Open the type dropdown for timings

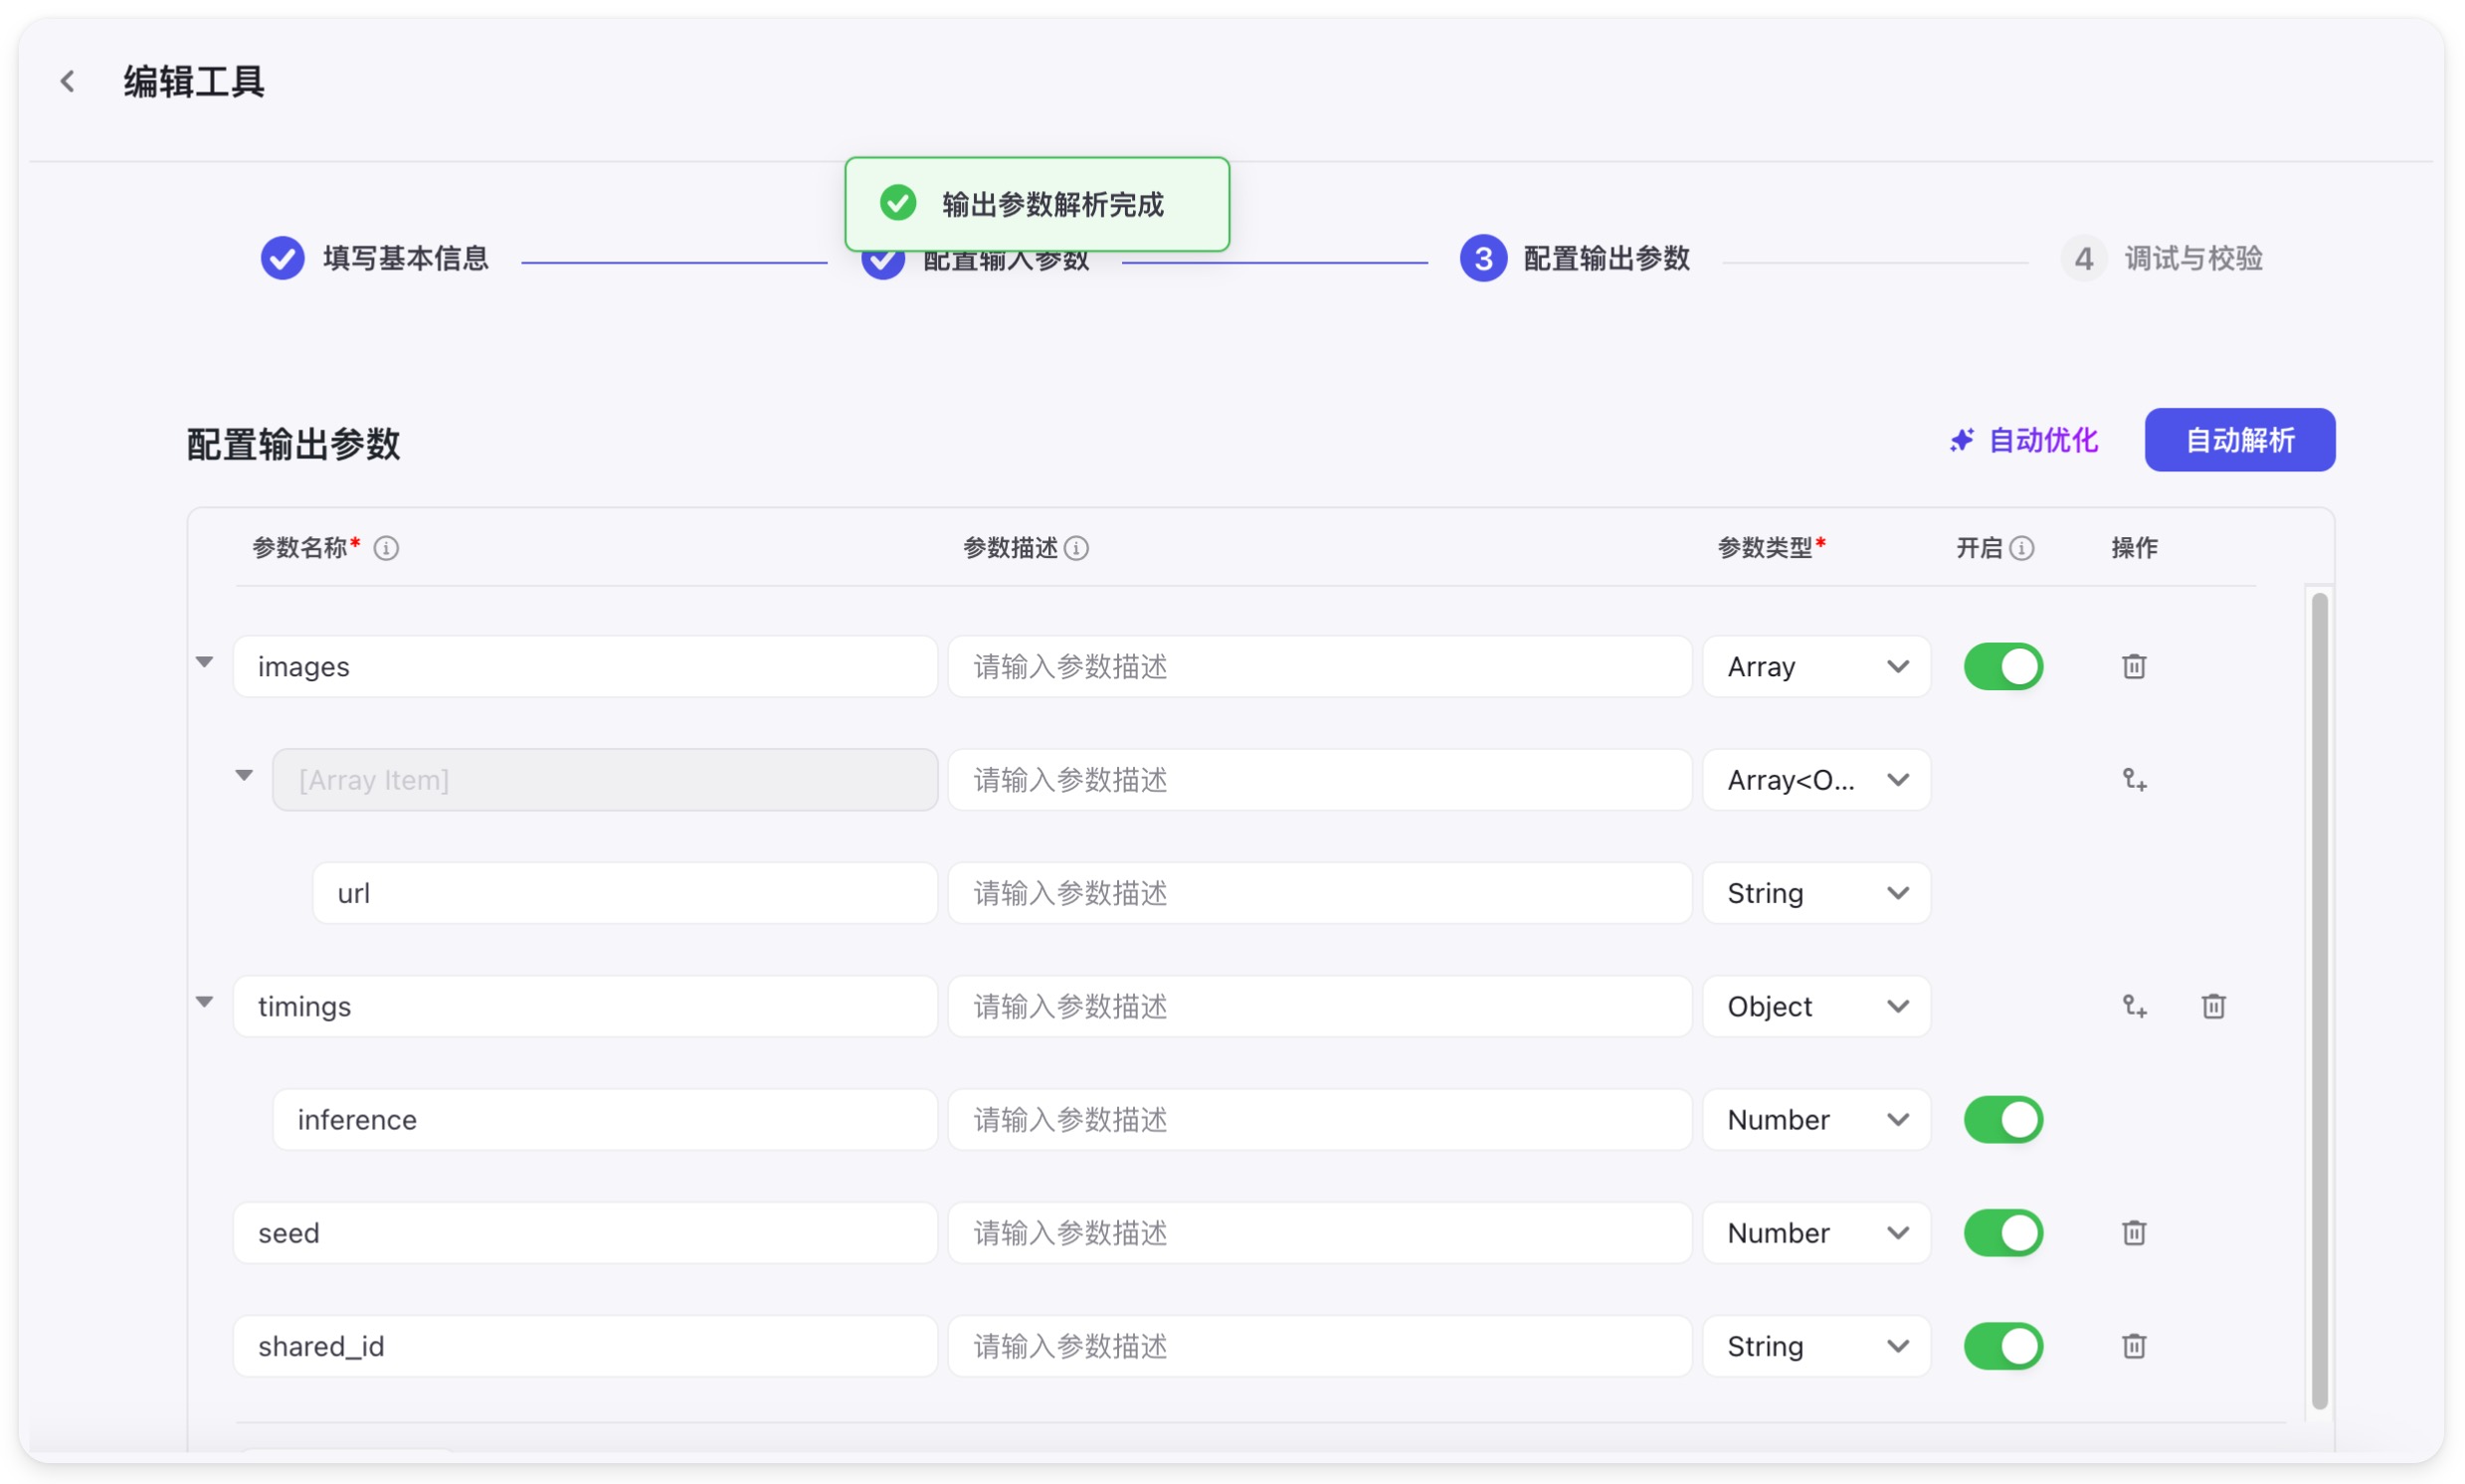pos(1816,1006)
